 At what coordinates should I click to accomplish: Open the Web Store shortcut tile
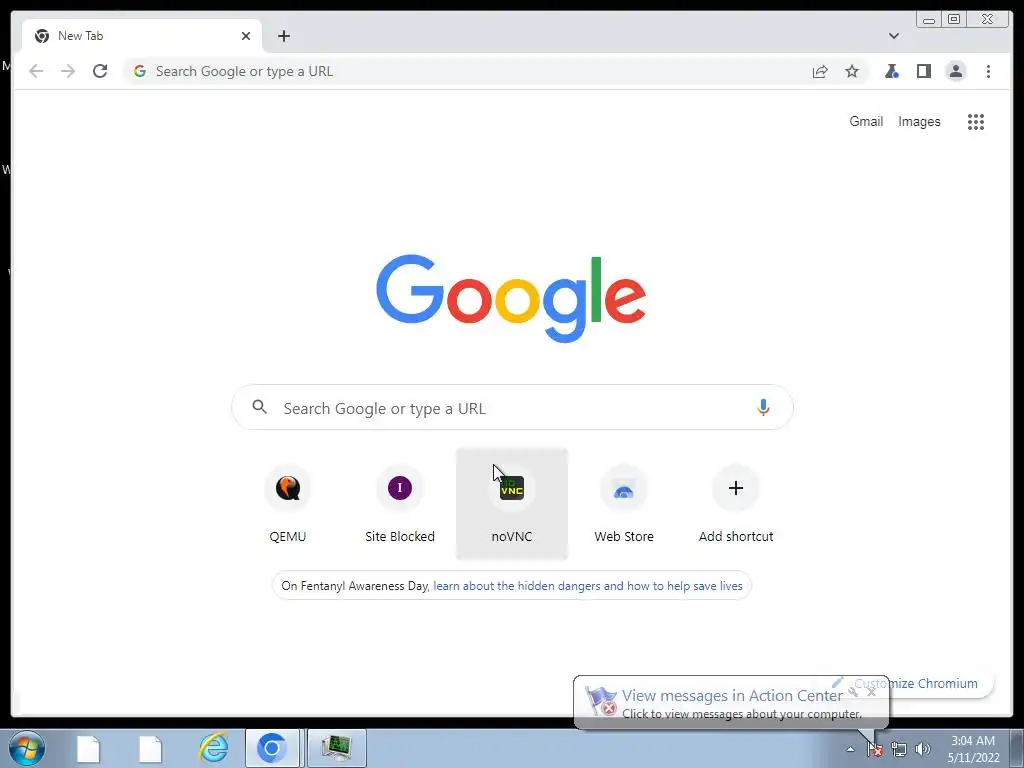point(624,504)
